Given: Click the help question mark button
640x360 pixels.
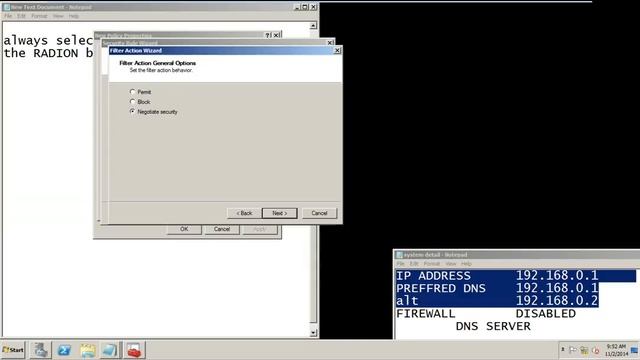Looking at the screenshot, I should 268,35.
